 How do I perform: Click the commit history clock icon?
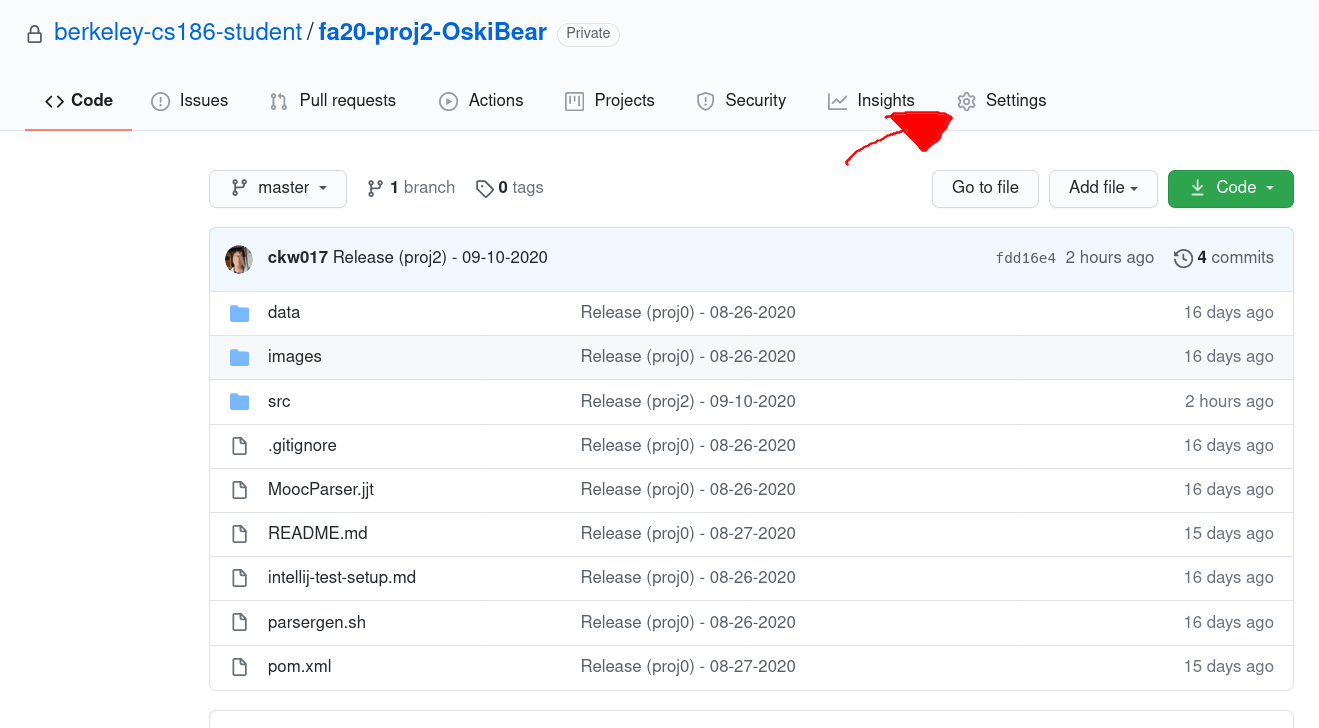click(1183, 258)
